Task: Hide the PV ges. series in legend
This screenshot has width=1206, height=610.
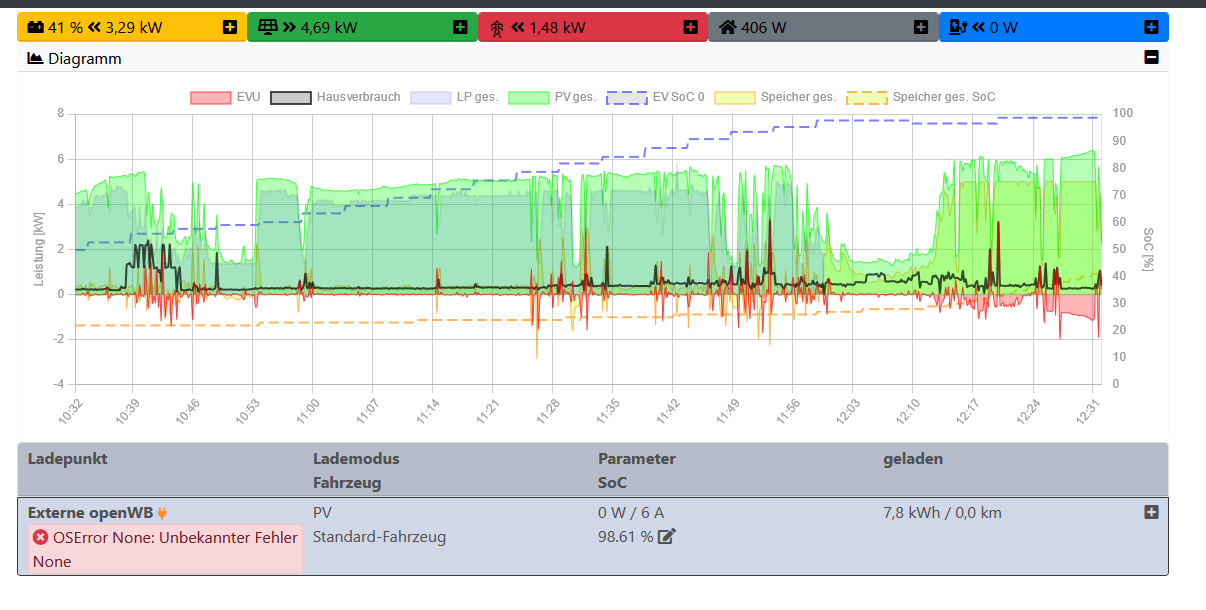Action: tap(552, 97)
